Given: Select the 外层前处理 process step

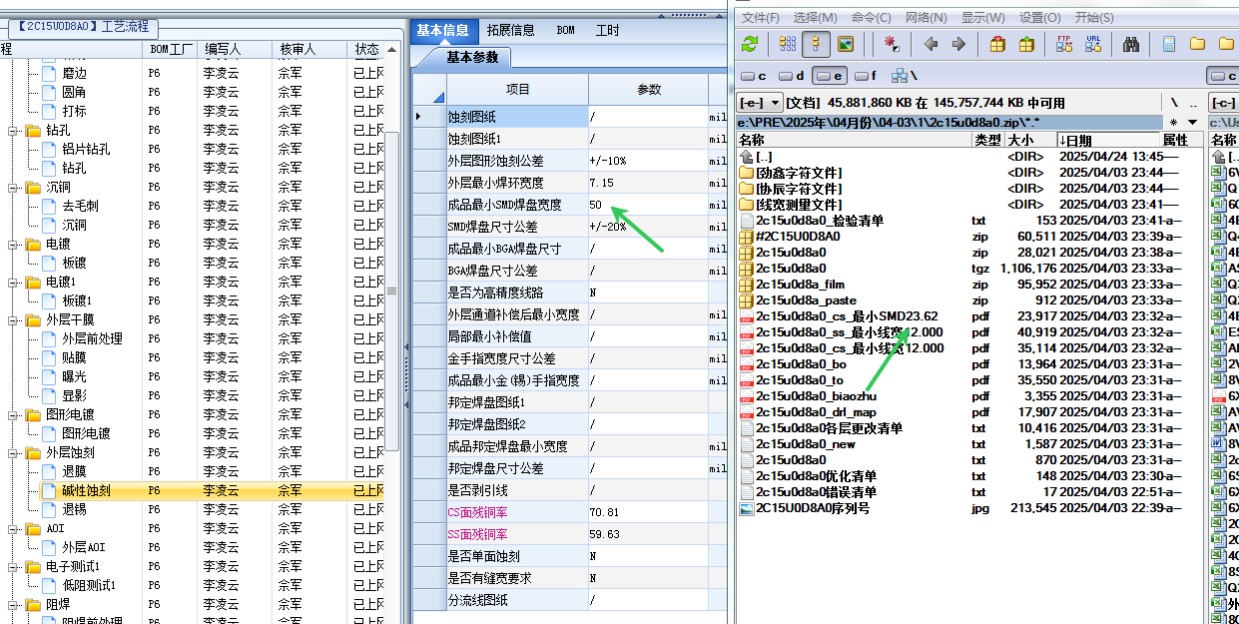Looking at the screenshot, I should 93,339.
